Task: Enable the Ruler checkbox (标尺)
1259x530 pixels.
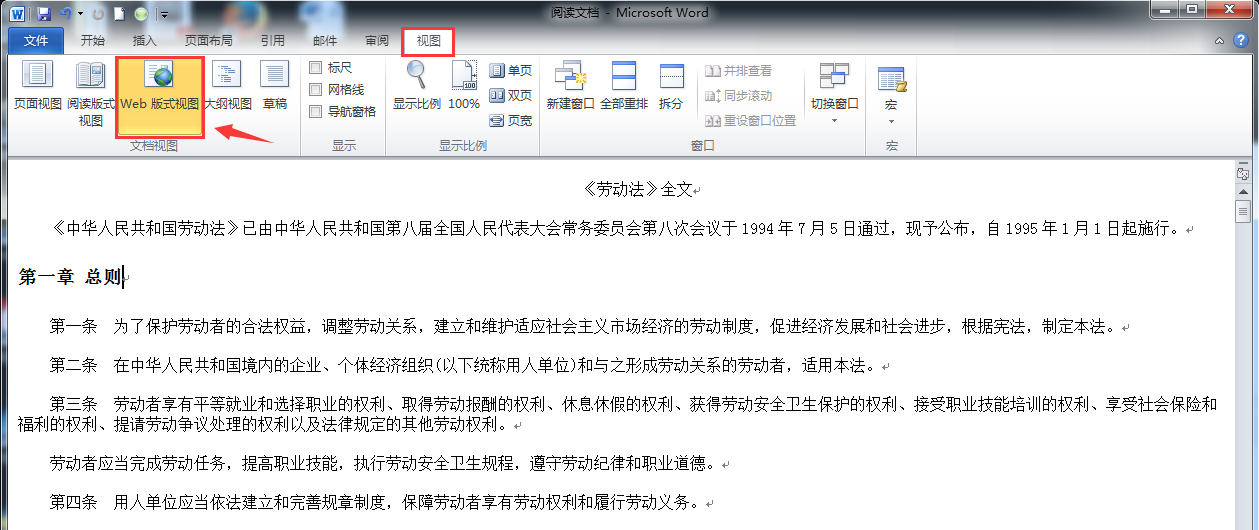Action: pyautogui.click(x=316, y=68)
